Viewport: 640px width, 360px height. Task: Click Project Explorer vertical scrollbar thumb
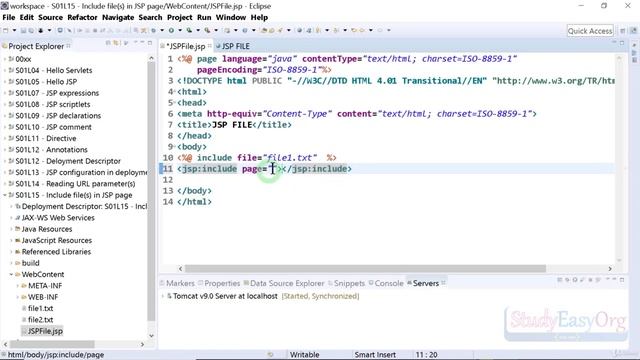[x=151, y=192]
